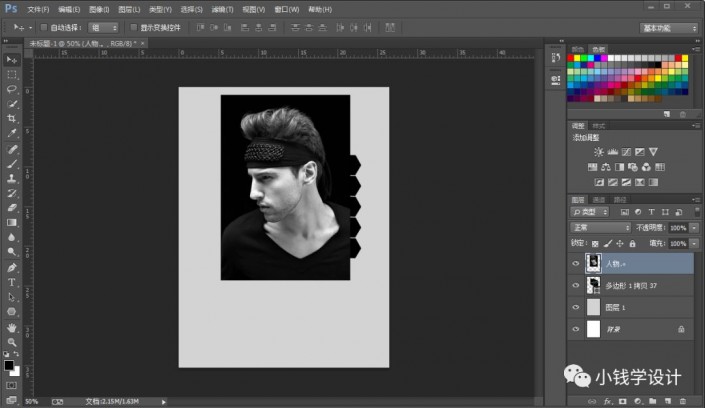
Task: Enable the 自动选择 checkbox
Action: 42,27
